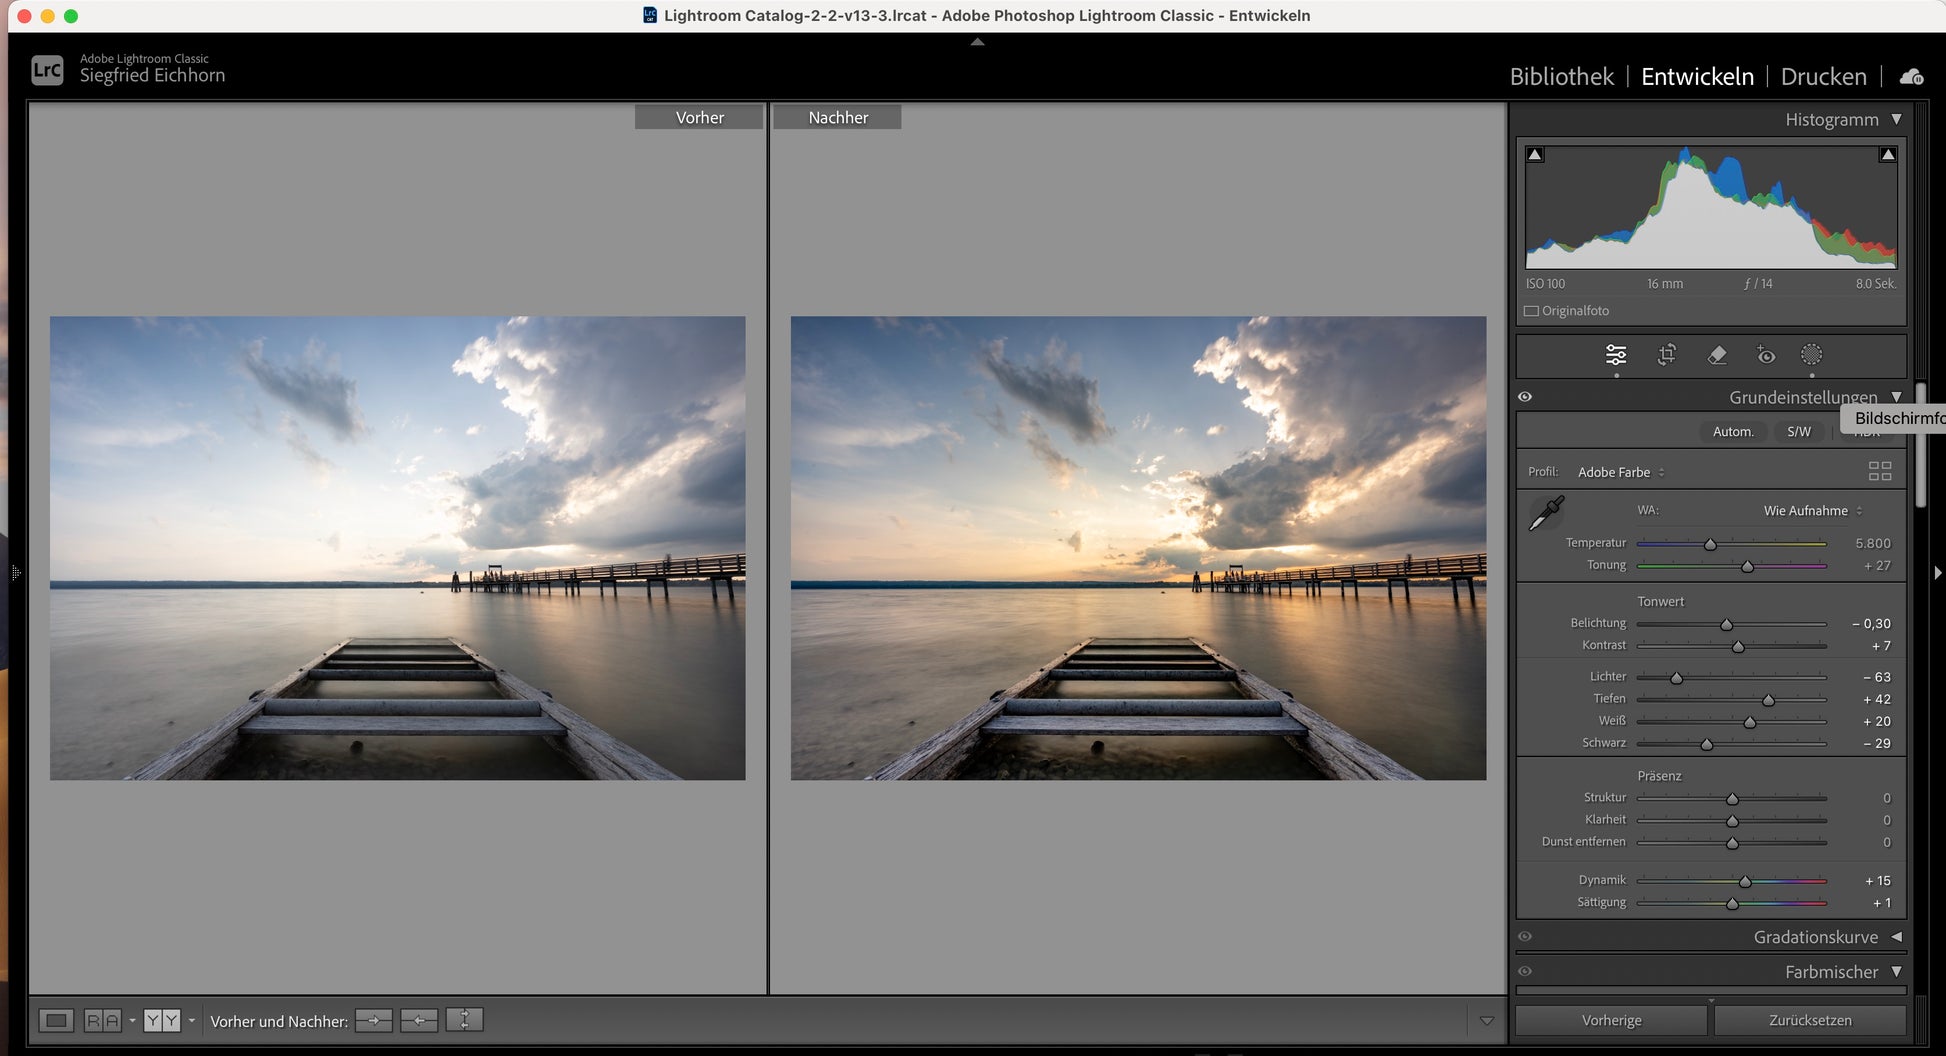Open the Red Eye correction tool
This screenshot has width=1946, height=1056.
pyautogui.click(x=1766, y=355)
